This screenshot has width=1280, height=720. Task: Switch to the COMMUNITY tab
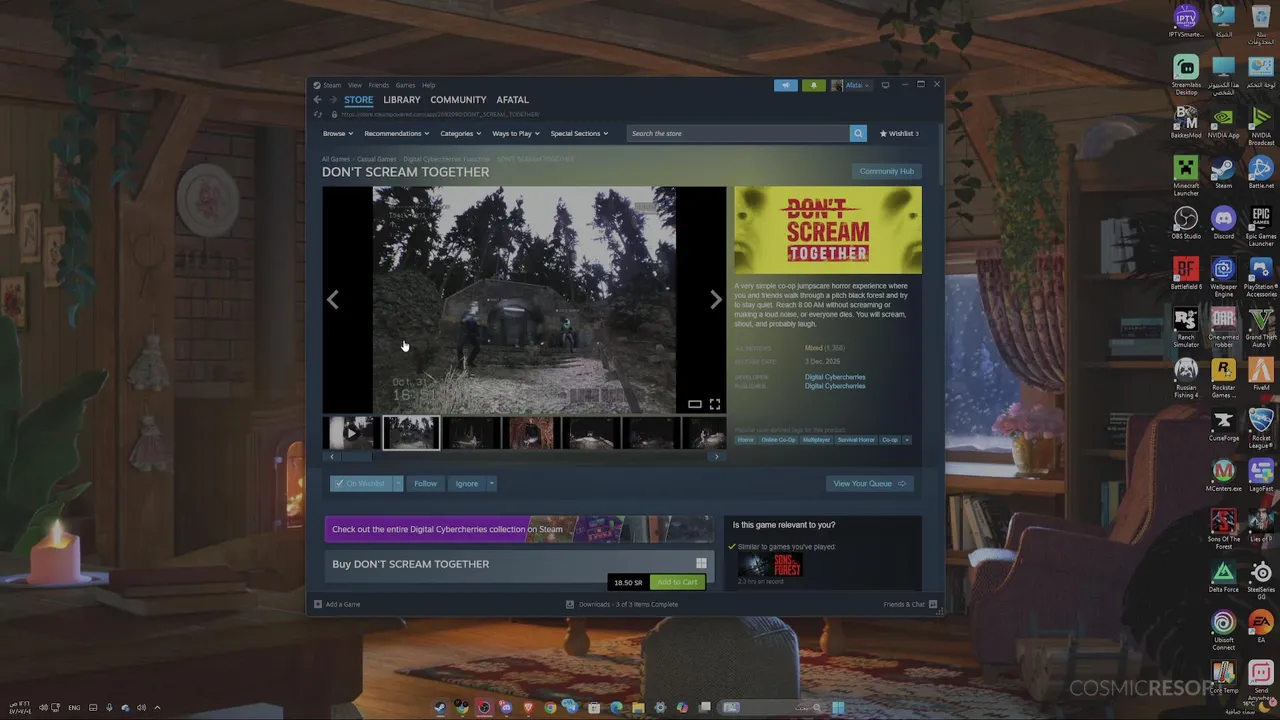pos(458,99)
